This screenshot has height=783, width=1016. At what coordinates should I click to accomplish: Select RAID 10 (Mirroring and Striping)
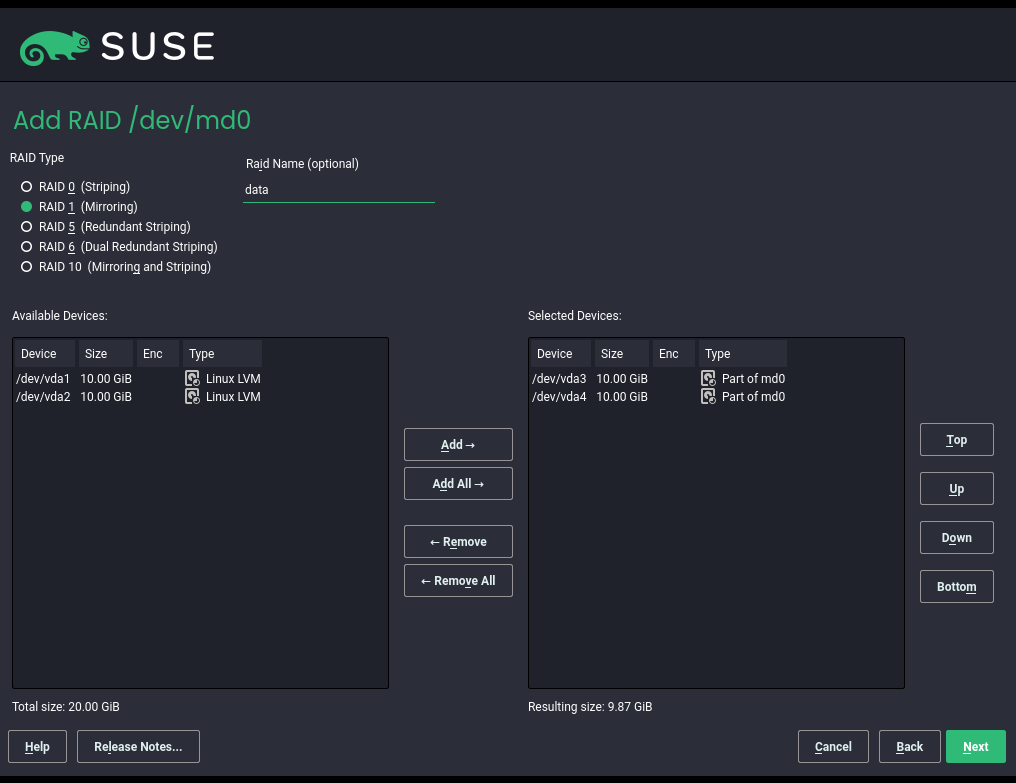coord(27,267)
